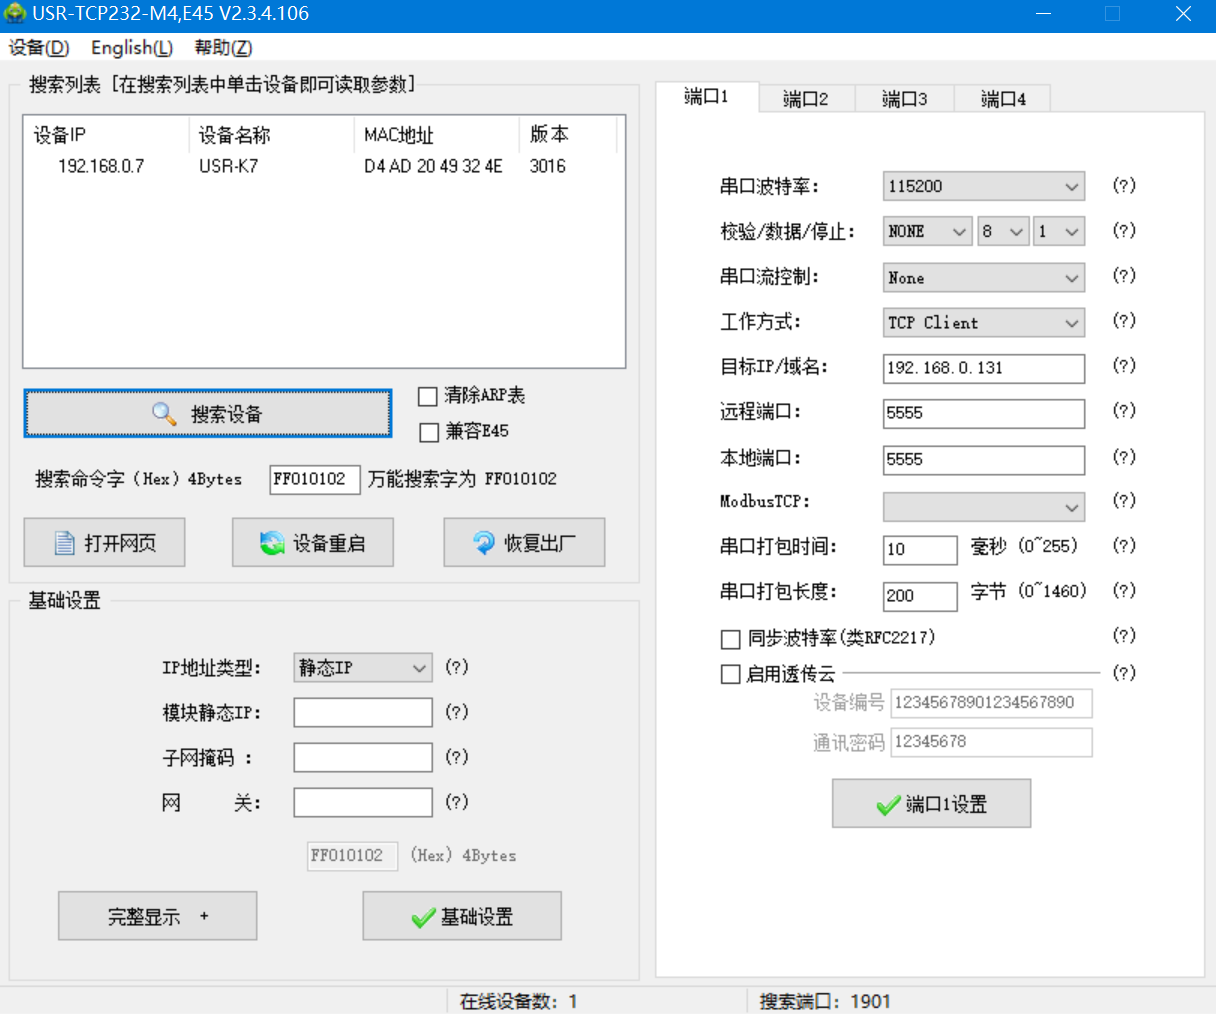
Task: Click the (?) help beside 网关
Action: pyautogui.click(x=457, y=801)
